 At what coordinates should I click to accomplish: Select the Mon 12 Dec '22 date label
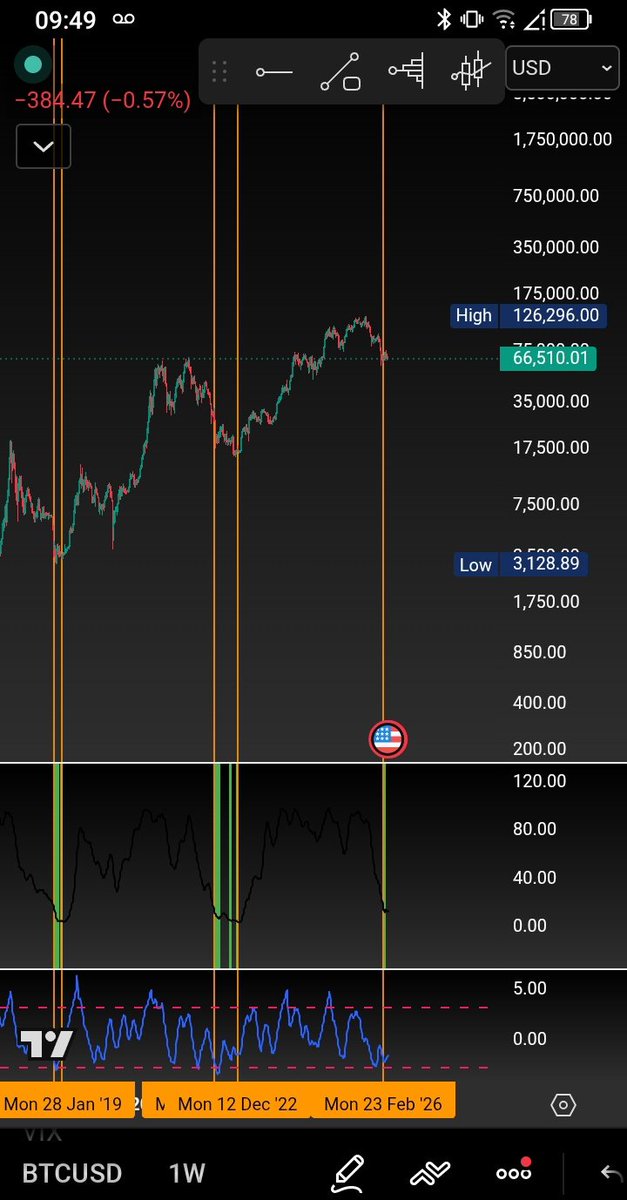click(x=238, y=1104)
